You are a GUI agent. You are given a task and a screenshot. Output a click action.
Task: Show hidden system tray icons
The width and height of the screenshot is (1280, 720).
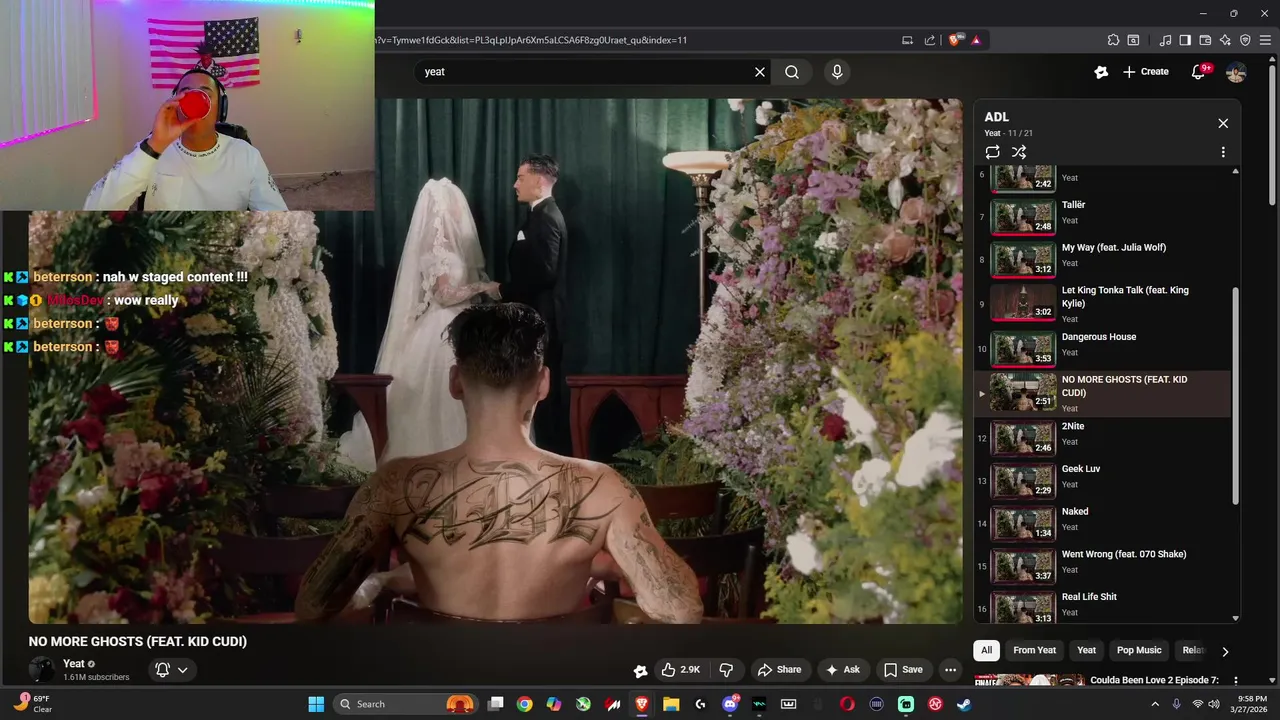tap(1156, 704)
